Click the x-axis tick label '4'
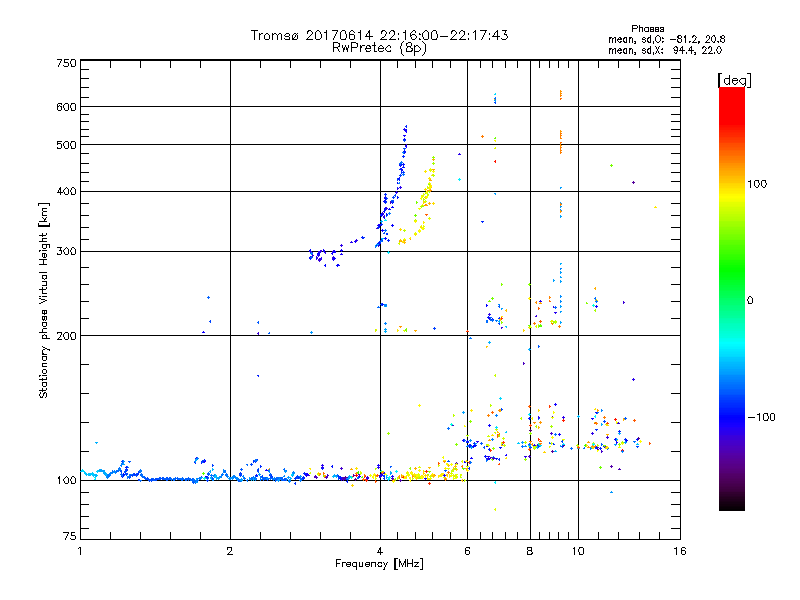Screen dimensions: 800x600 [380, 551]
